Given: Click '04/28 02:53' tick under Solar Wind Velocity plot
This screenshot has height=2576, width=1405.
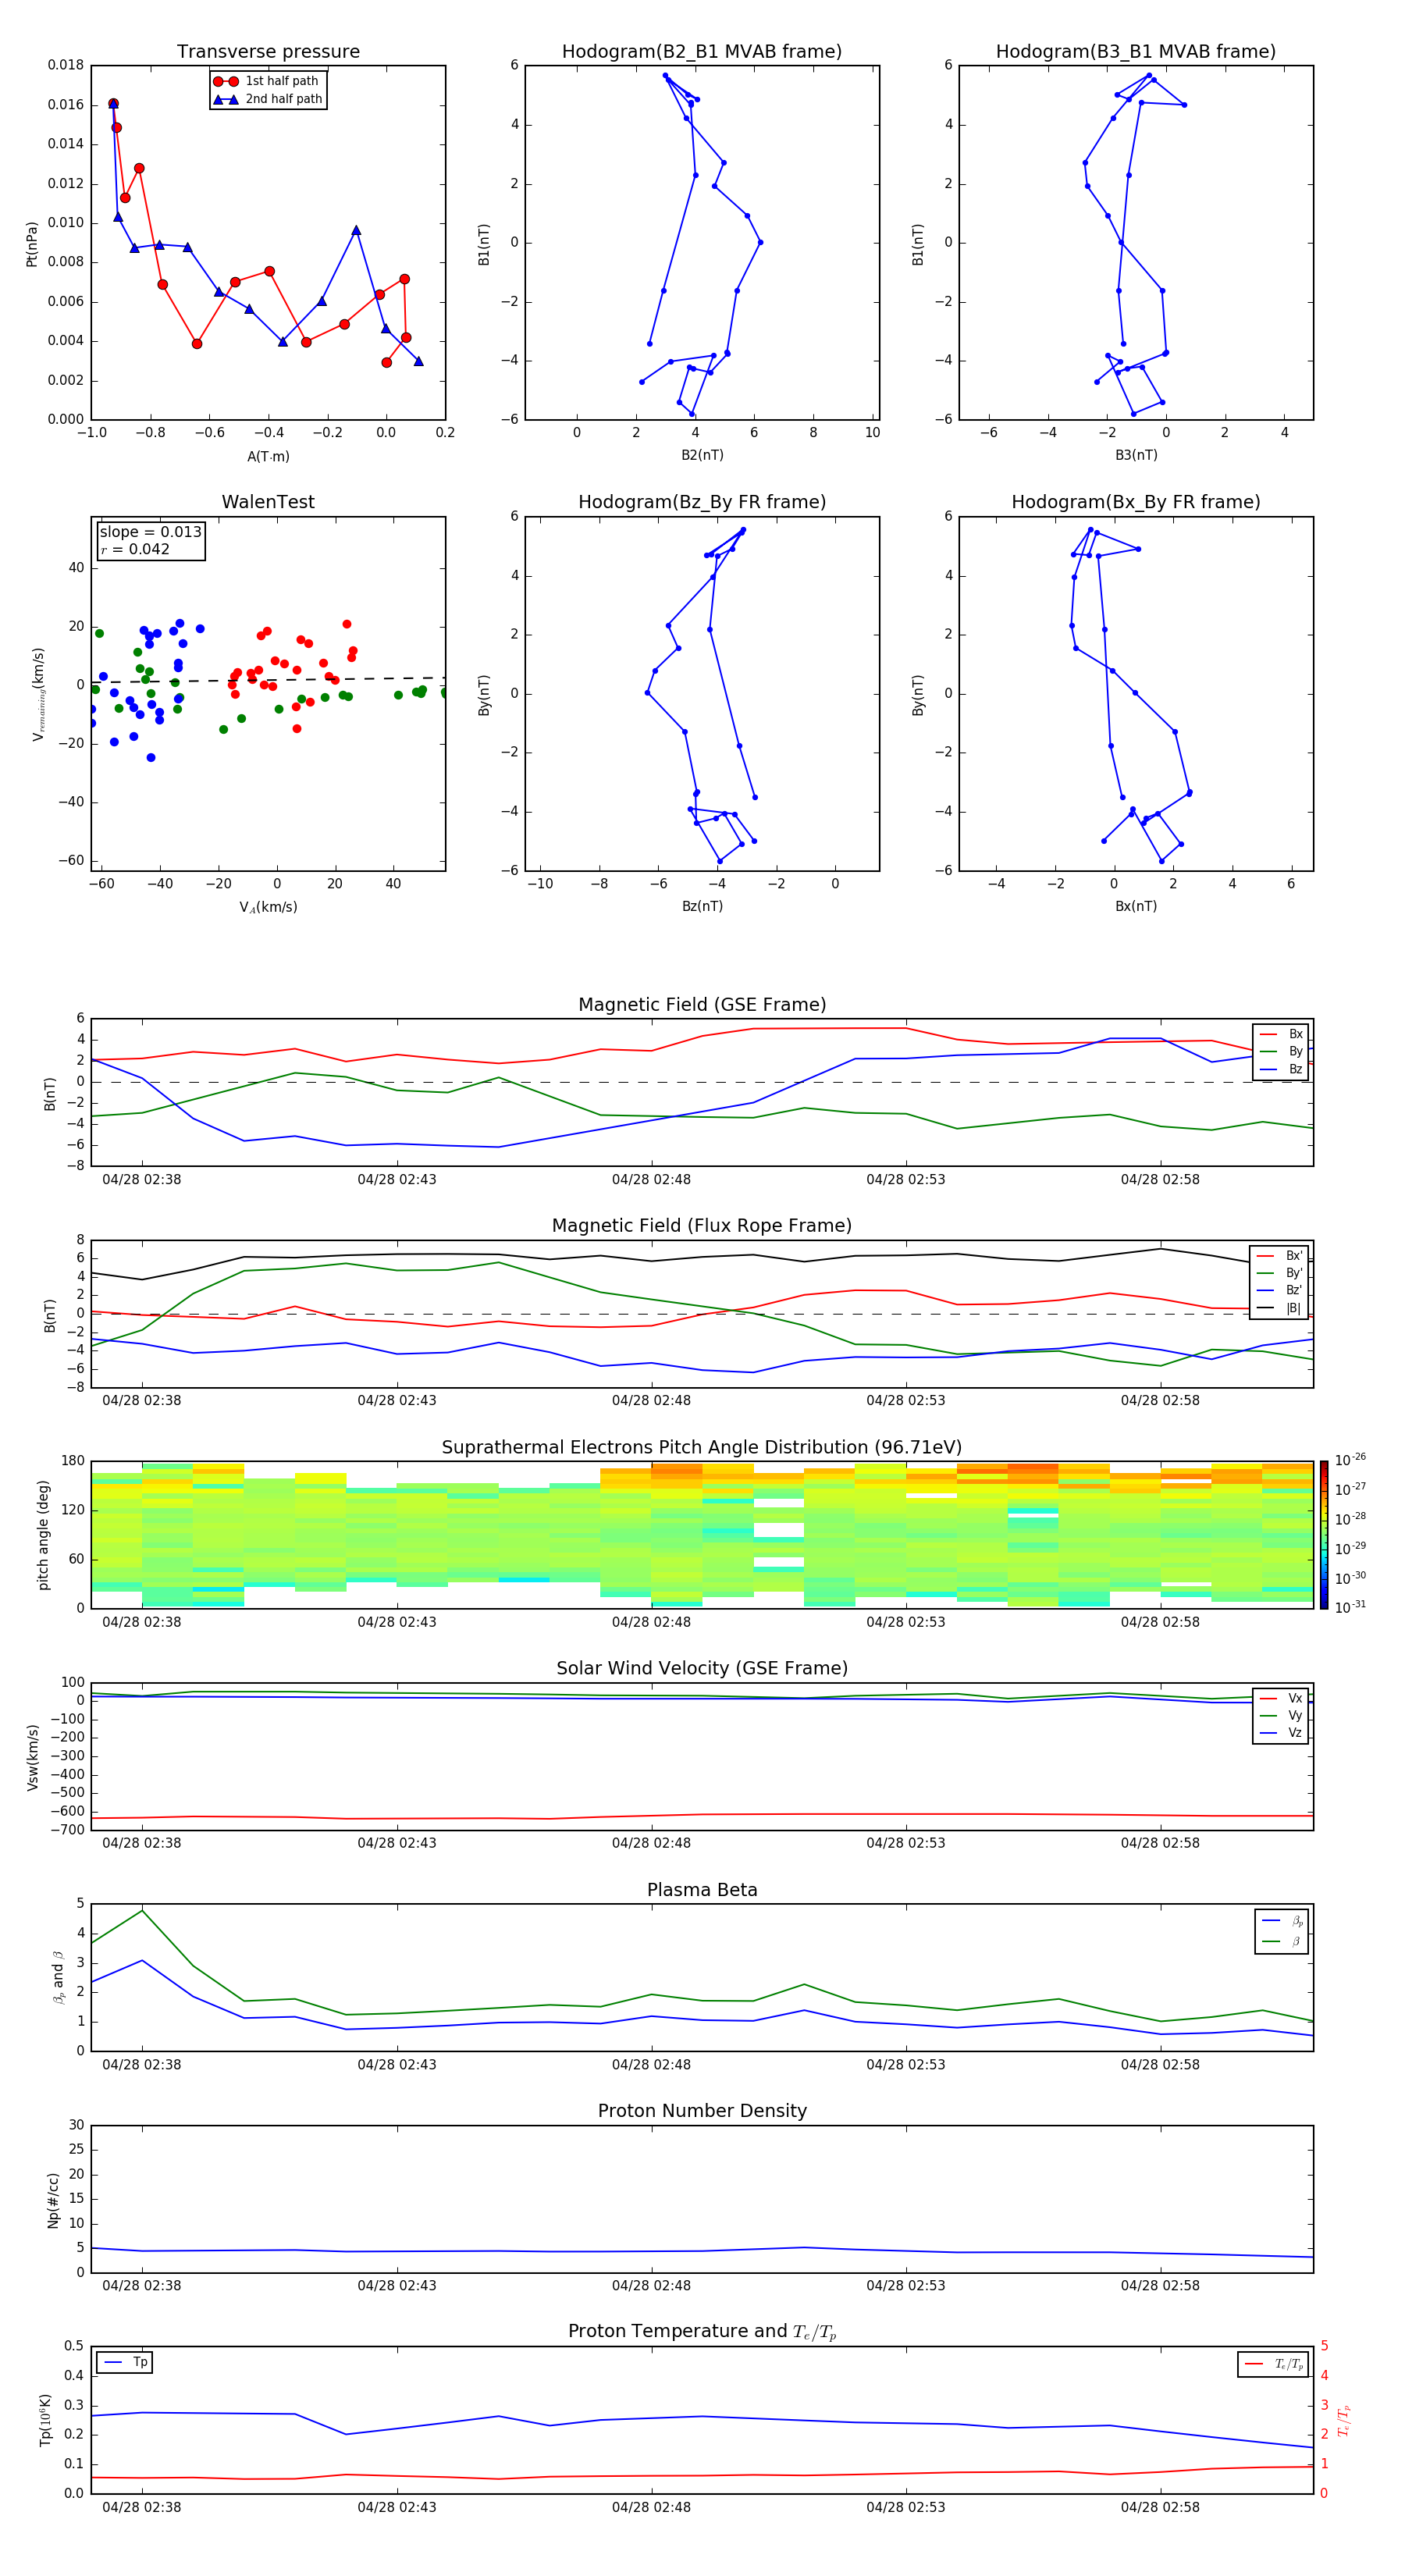Looking at the screenshot, I should tap(906, 1843).
